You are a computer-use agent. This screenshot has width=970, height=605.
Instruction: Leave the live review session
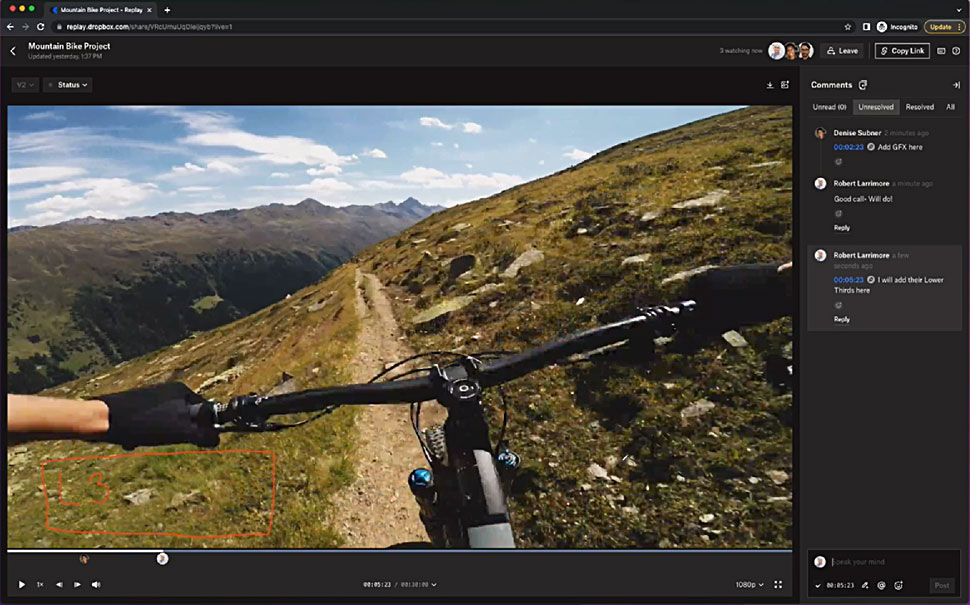coord(843,51)
